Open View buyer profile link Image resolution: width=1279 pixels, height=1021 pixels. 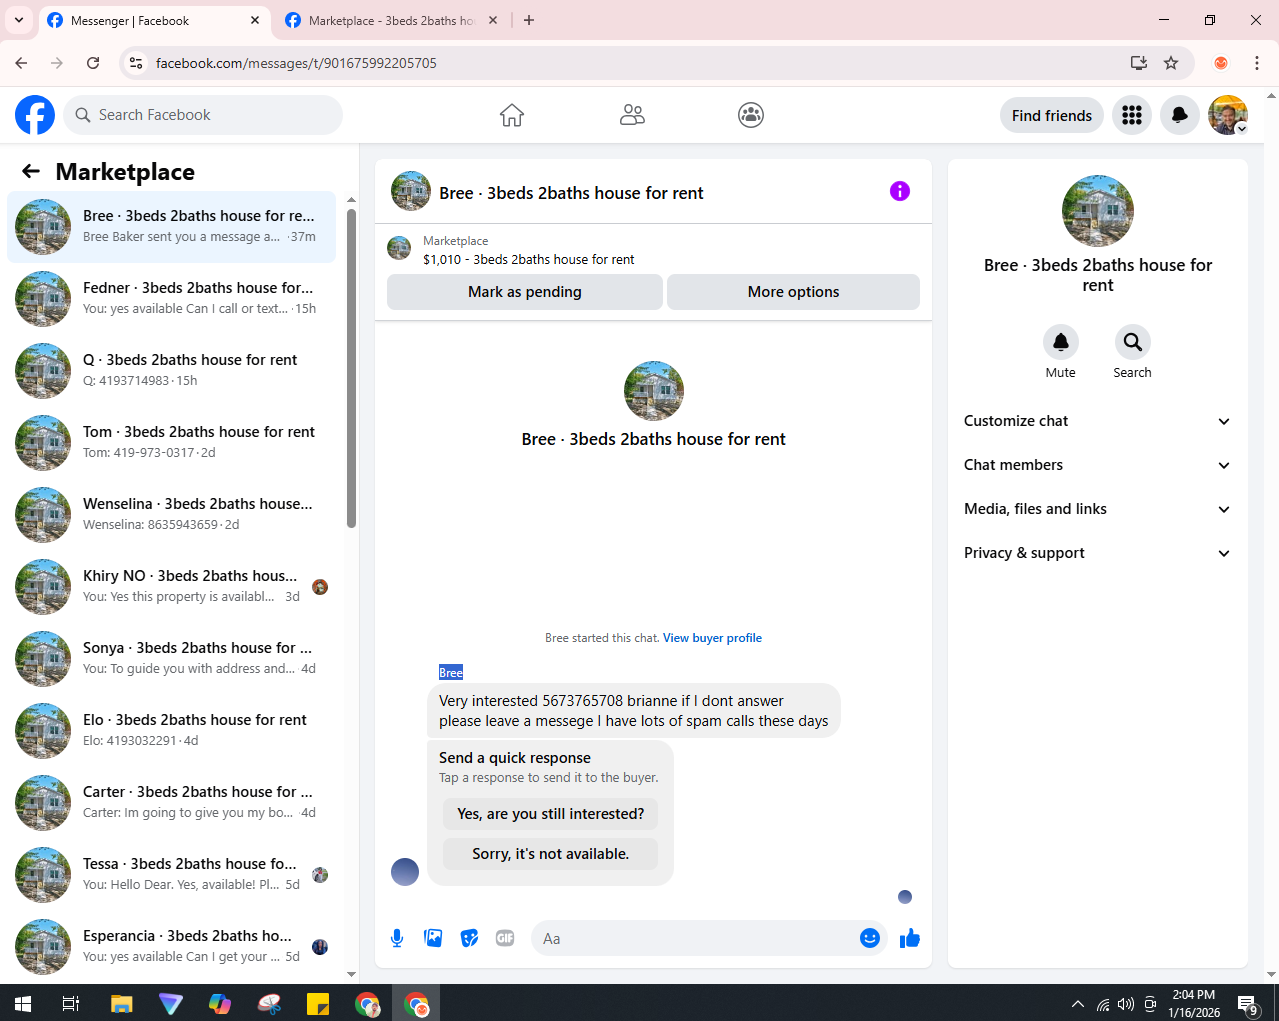point(712,638)
